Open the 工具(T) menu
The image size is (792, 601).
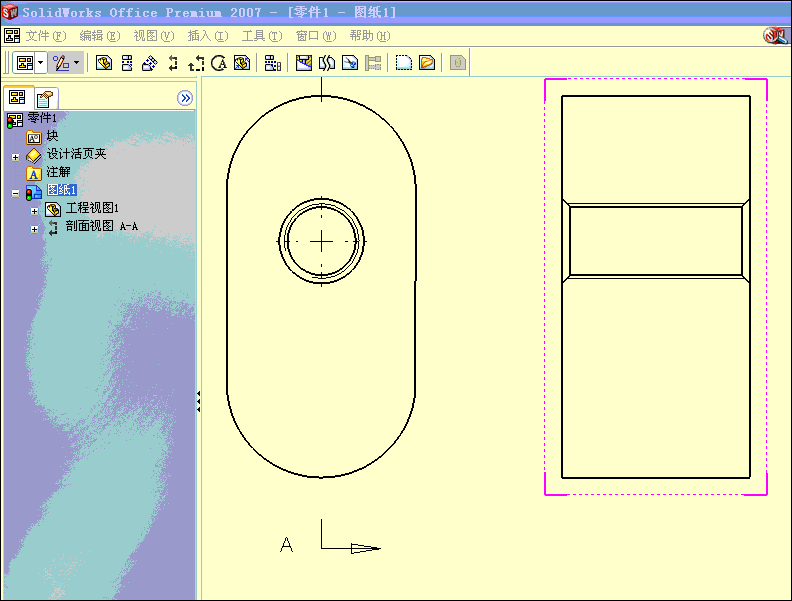[262, 36]
